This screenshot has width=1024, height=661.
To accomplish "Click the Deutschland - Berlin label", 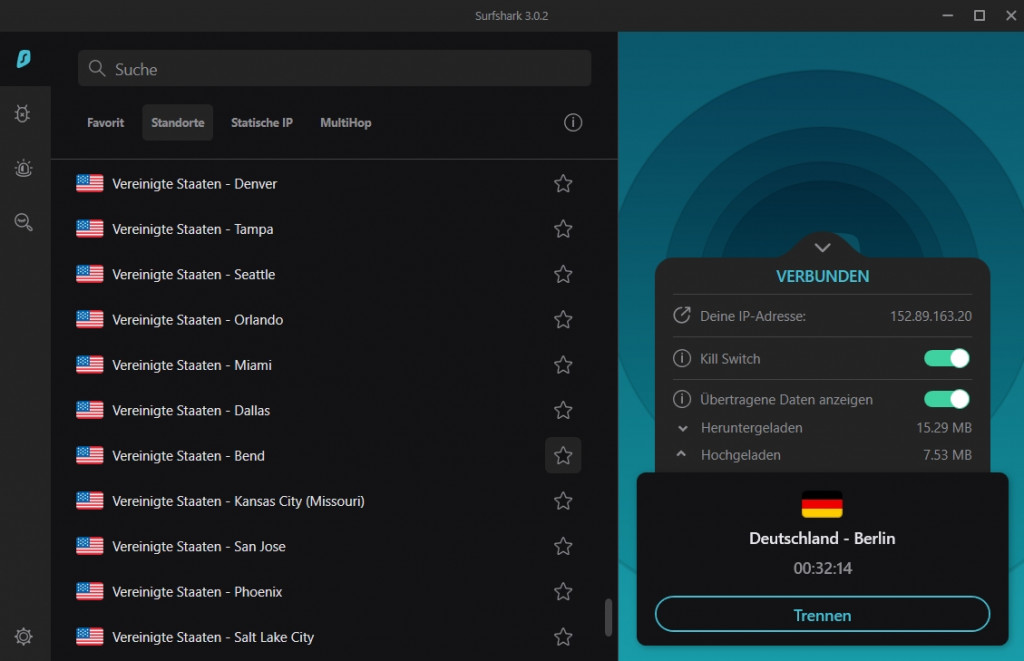I will [822, 538].
